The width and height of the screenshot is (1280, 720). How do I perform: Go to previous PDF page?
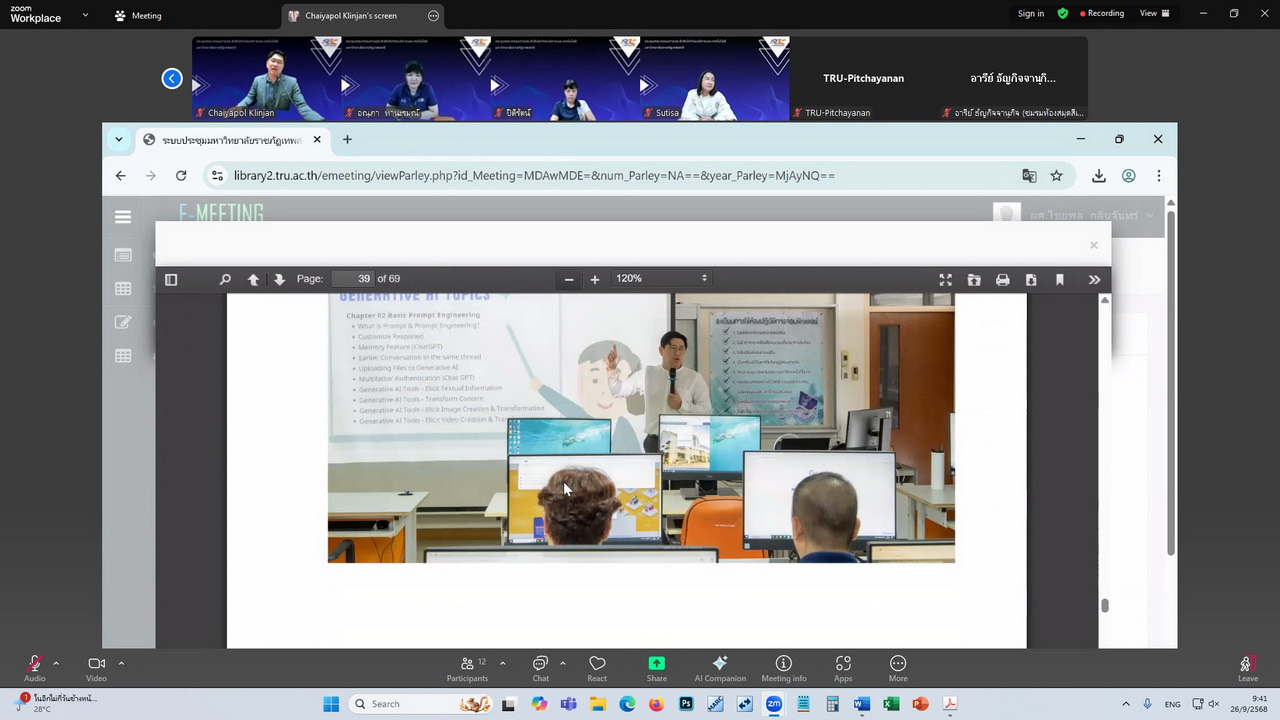(253, 280)
